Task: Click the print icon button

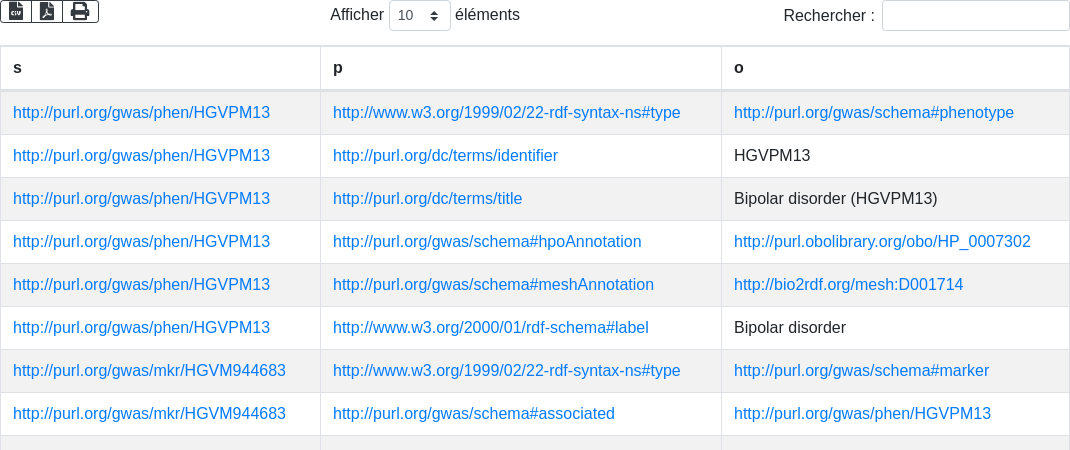Action: (80, 11)
